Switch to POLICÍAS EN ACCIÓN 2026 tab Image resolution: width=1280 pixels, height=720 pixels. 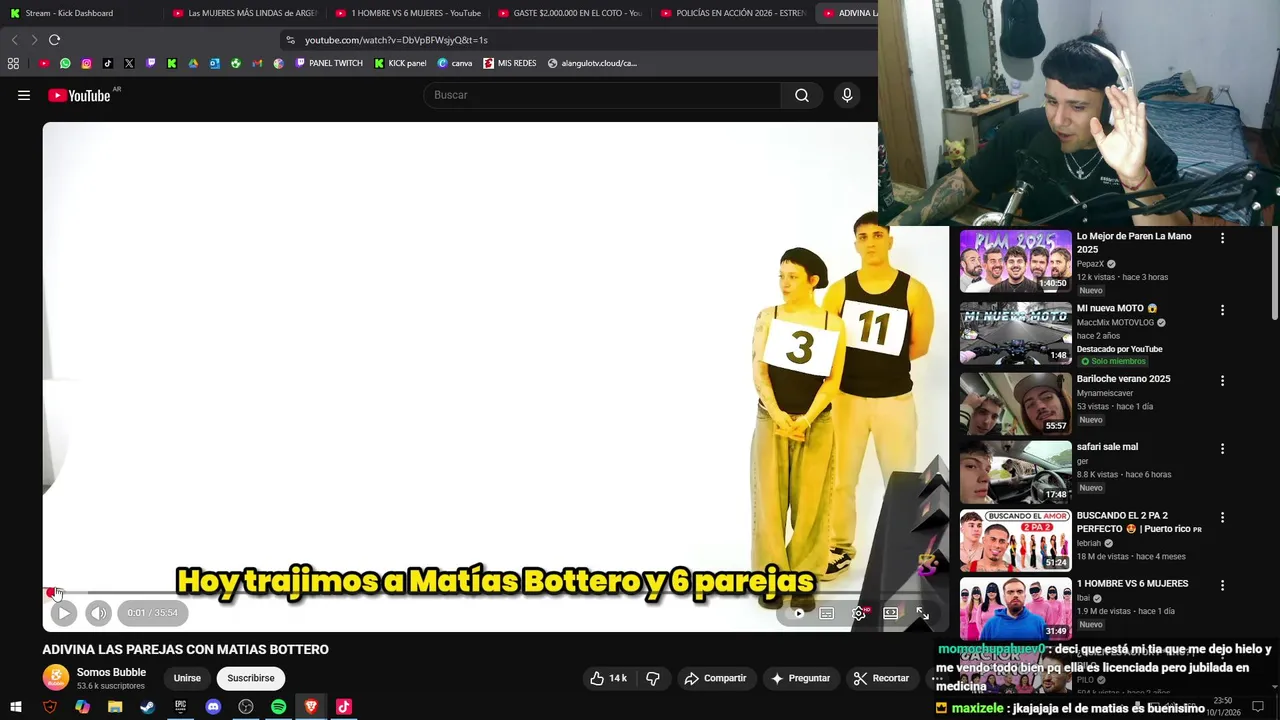click(733, 13)
